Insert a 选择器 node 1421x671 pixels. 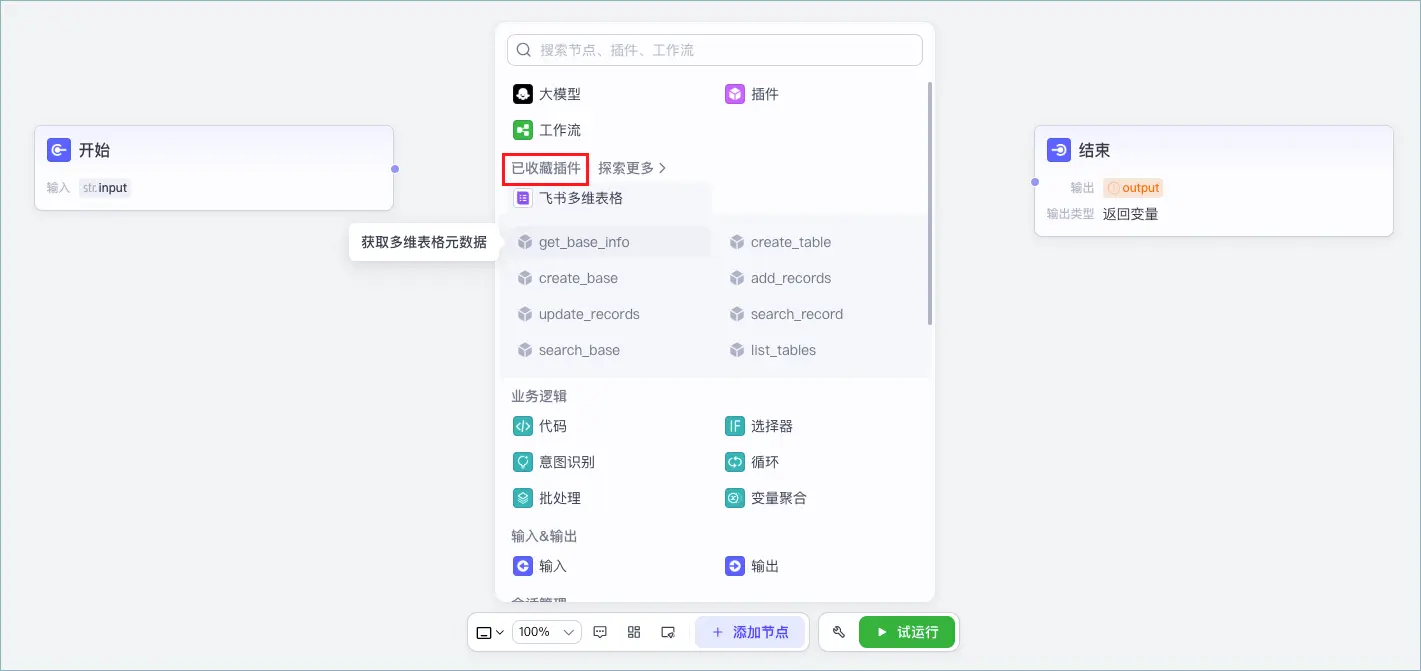759,426
